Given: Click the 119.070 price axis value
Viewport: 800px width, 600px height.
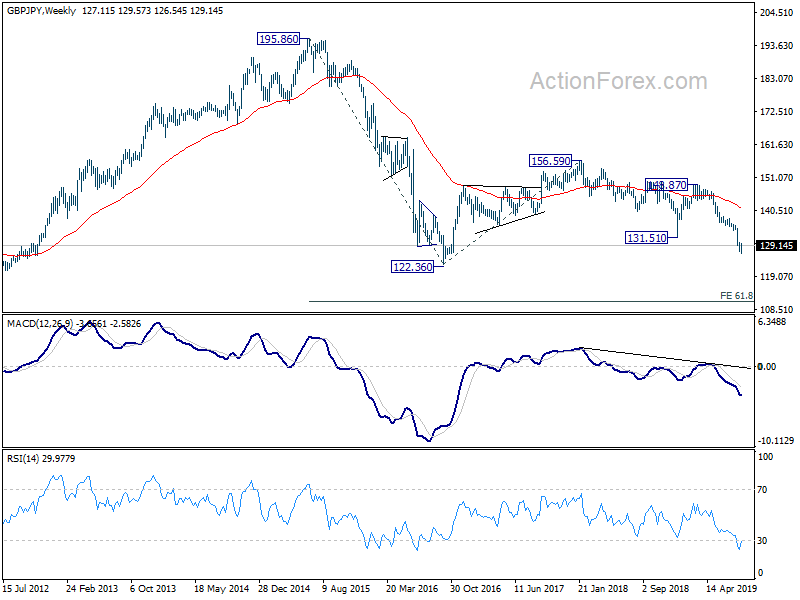Looking at the screenshot, I should (776, 276).
